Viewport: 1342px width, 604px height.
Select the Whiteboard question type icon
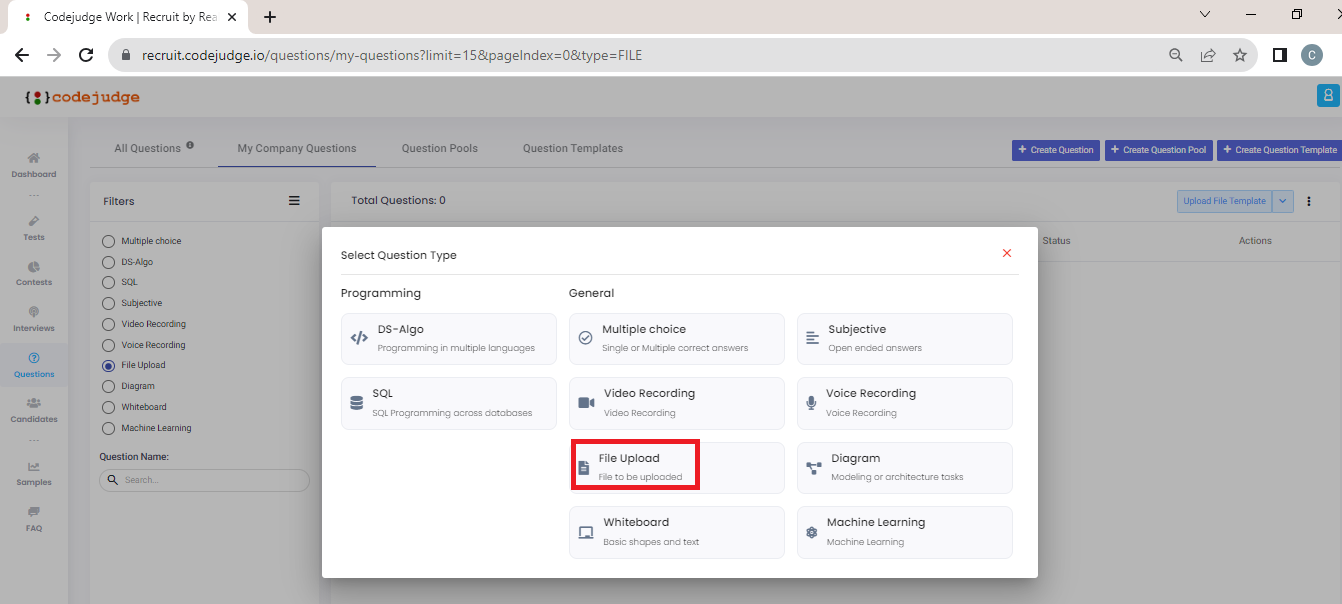[585, 531]
